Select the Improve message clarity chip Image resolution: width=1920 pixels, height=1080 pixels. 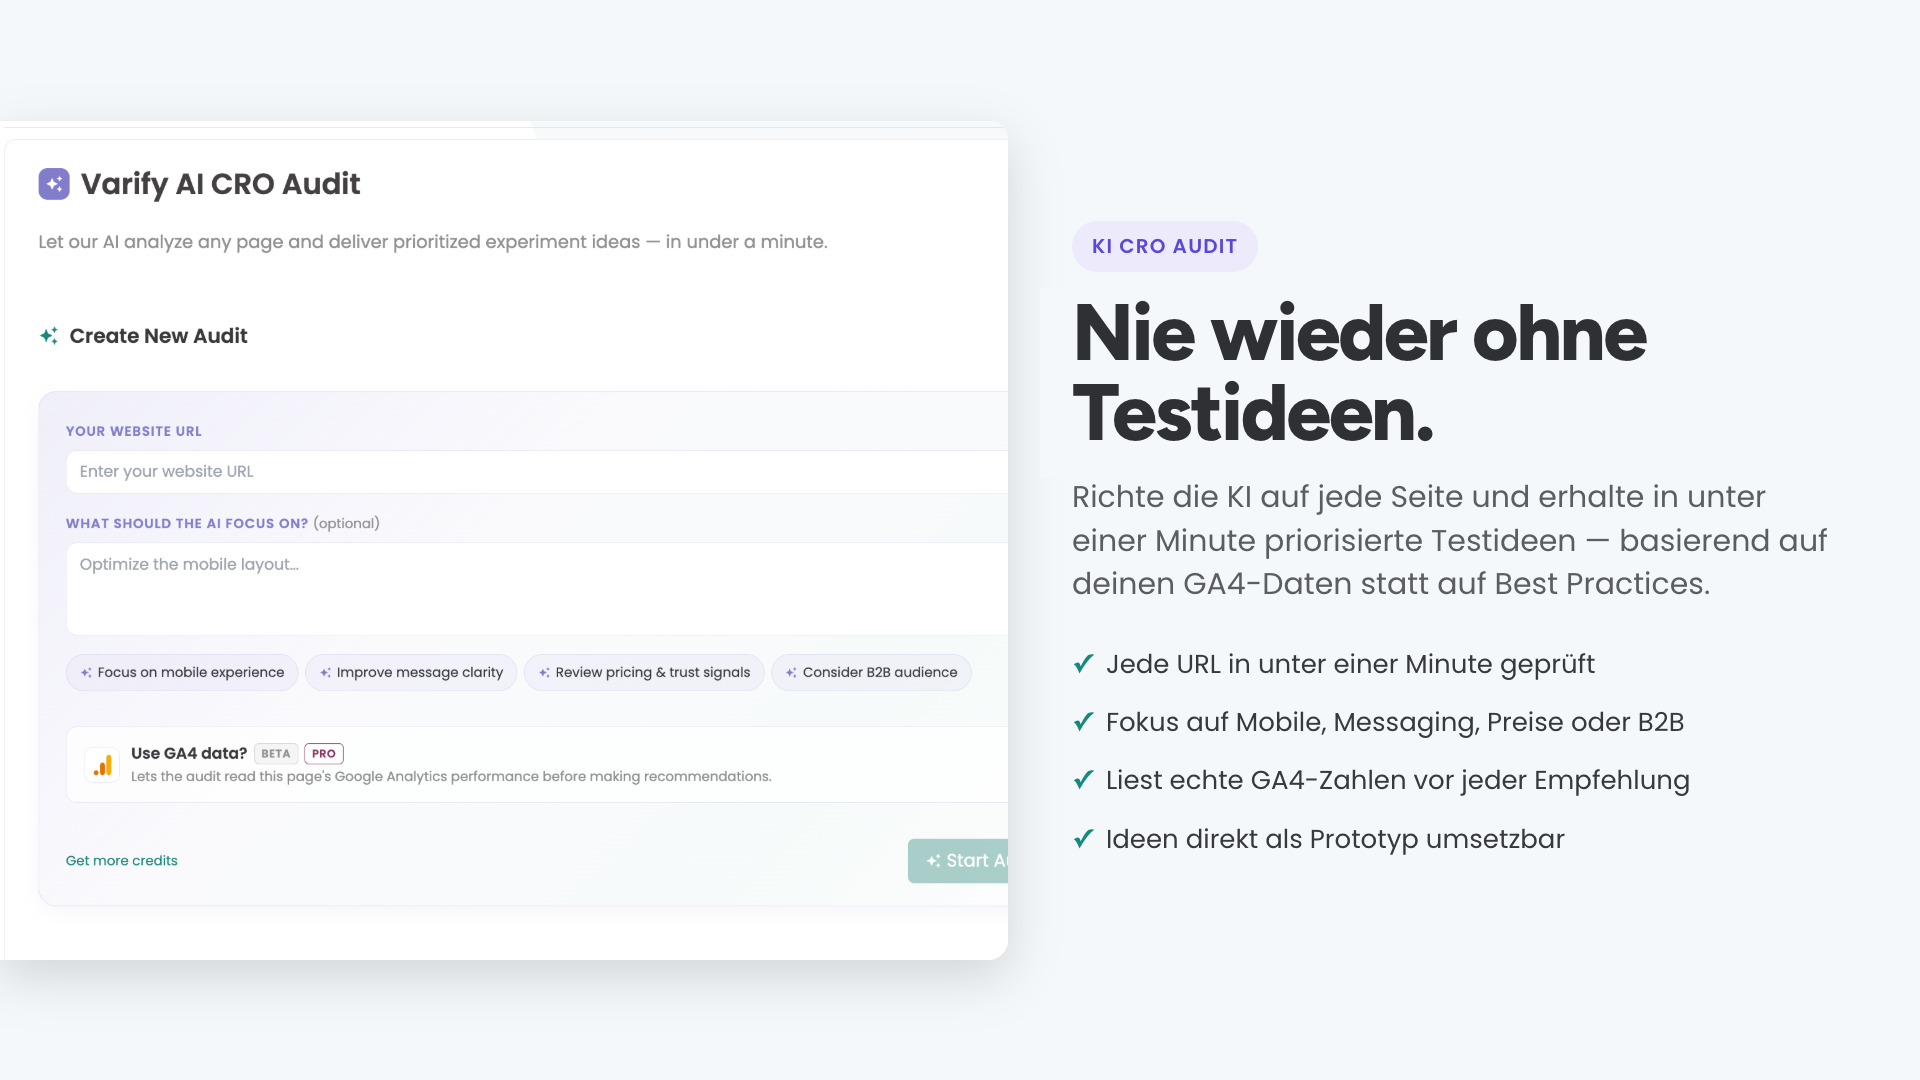click(411, 673)
